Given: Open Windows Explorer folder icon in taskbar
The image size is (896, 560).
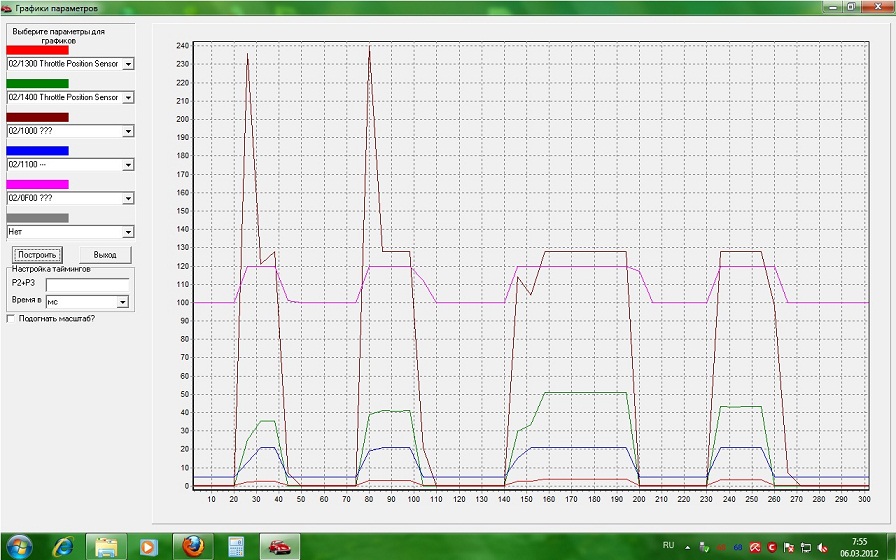Looking at the screenshot, I should click(107, 546).
